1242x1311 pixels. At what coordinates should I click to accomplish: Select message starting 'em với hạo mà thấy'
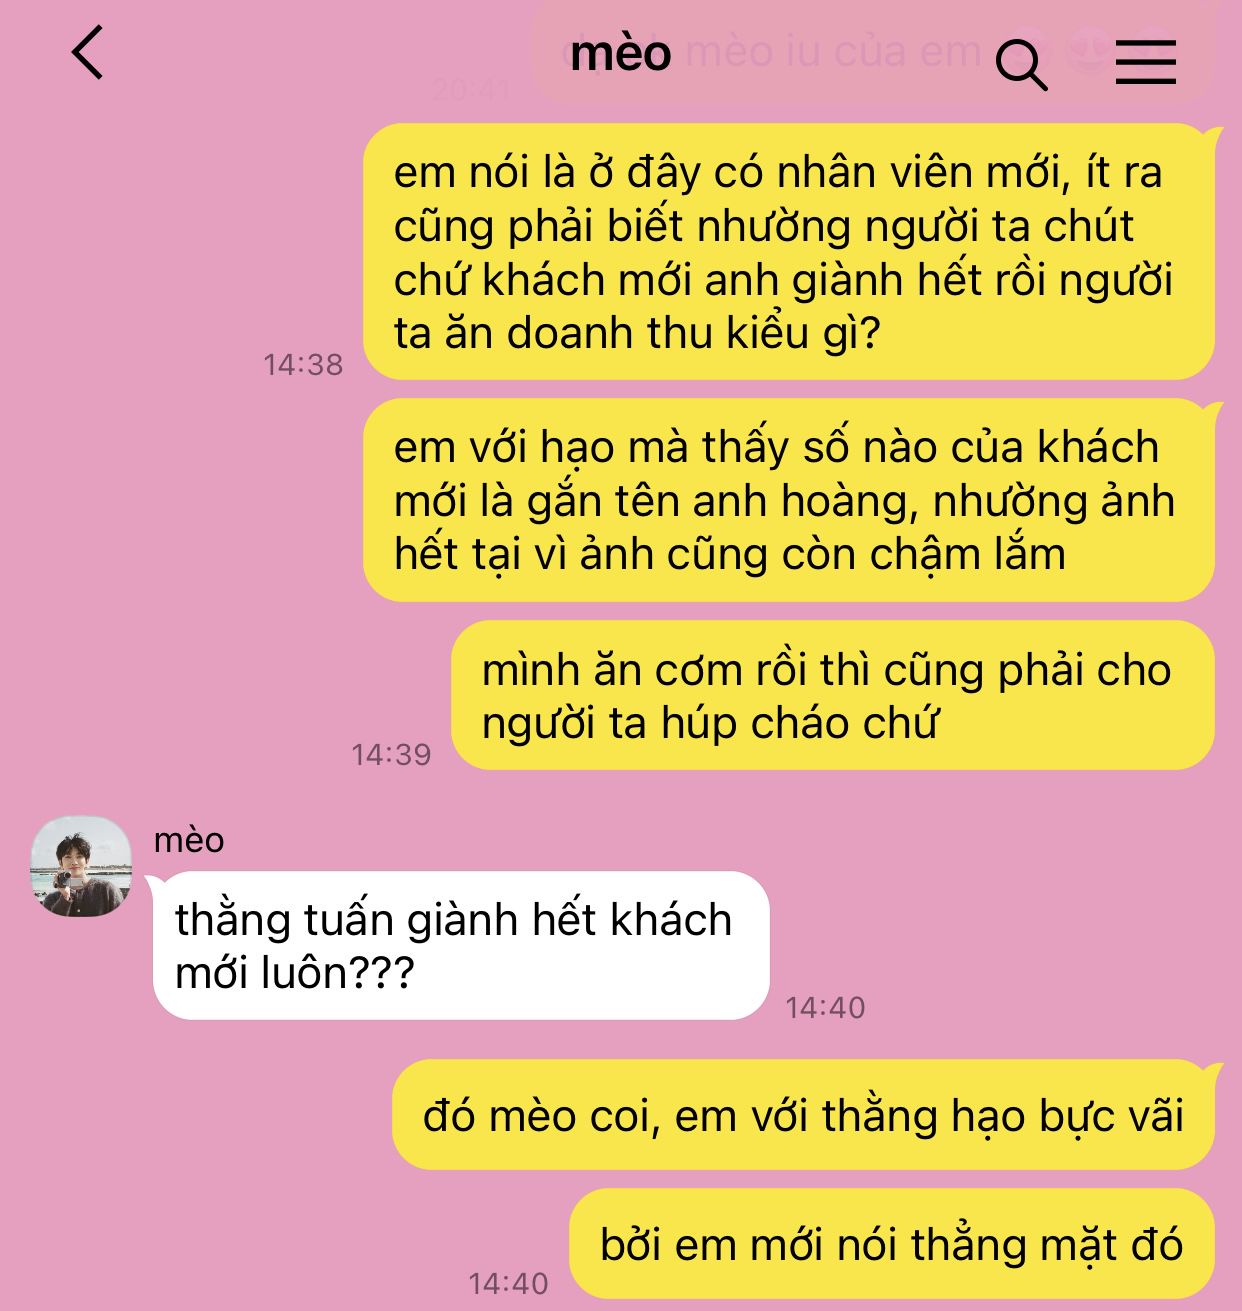(788, 500)
